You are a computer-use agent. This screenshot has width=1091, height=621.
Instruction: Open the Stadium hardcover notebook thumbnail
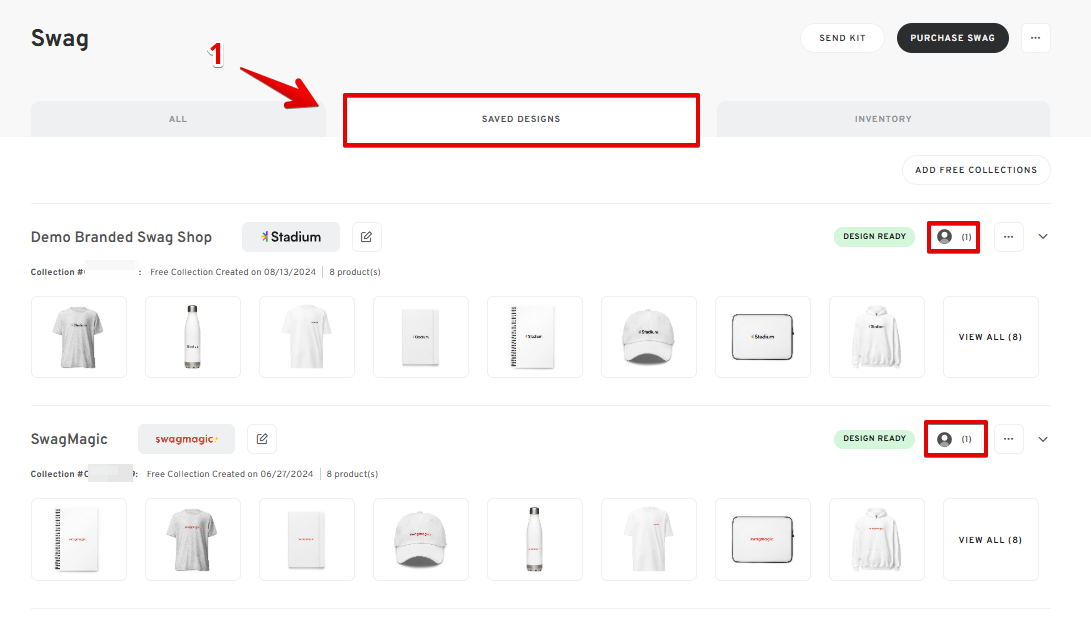coord(421,337)
